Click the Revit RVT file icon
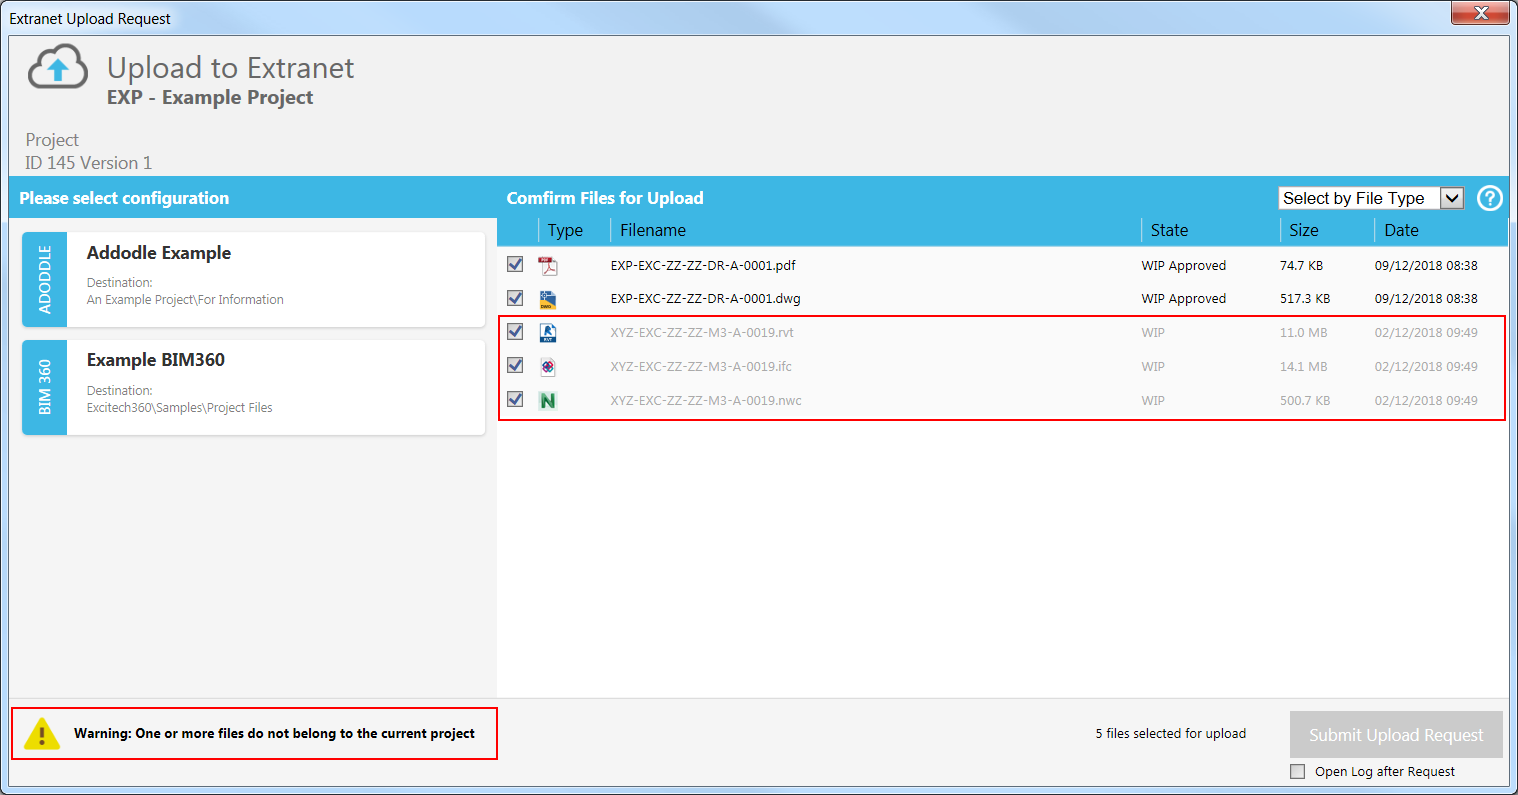 547,333
